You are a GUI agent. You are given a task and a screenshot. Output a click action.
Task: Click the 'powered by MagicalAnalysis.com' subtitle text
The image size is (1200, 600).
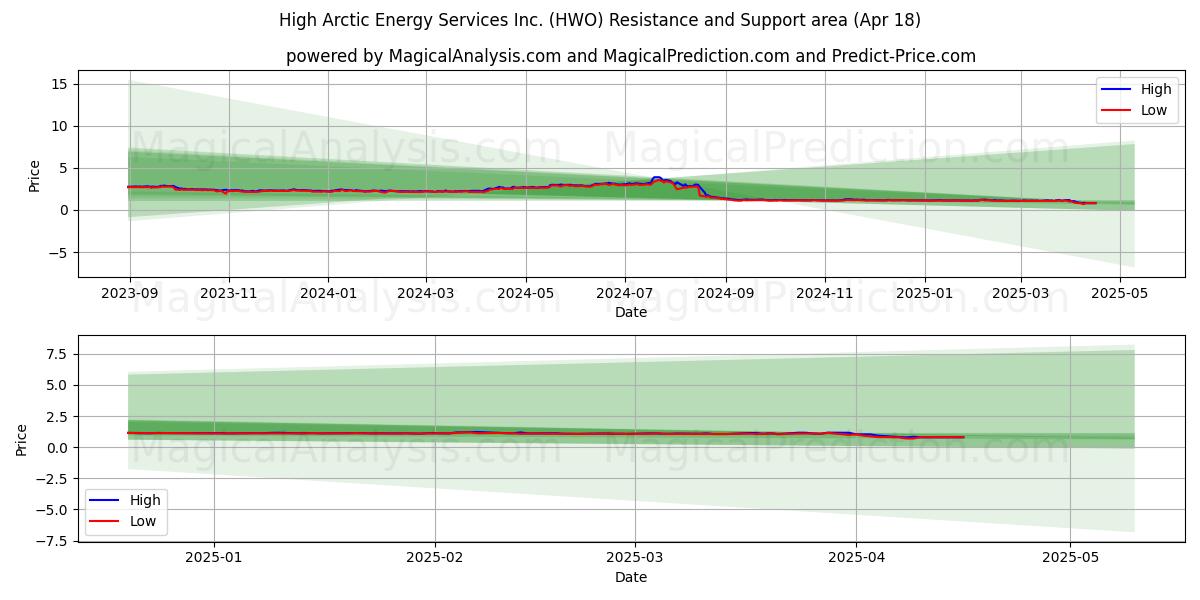(631, 56)
